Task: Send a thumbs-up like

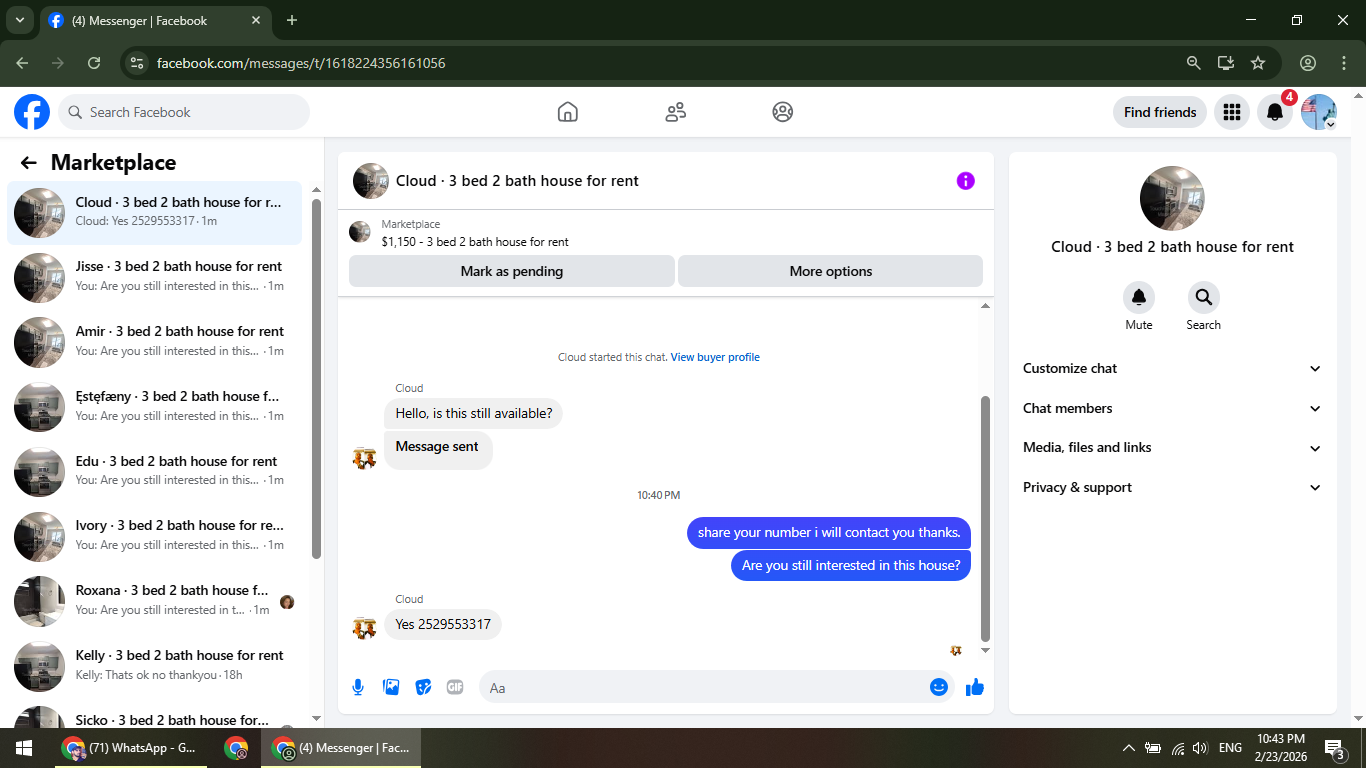Action: click(975, 687)
